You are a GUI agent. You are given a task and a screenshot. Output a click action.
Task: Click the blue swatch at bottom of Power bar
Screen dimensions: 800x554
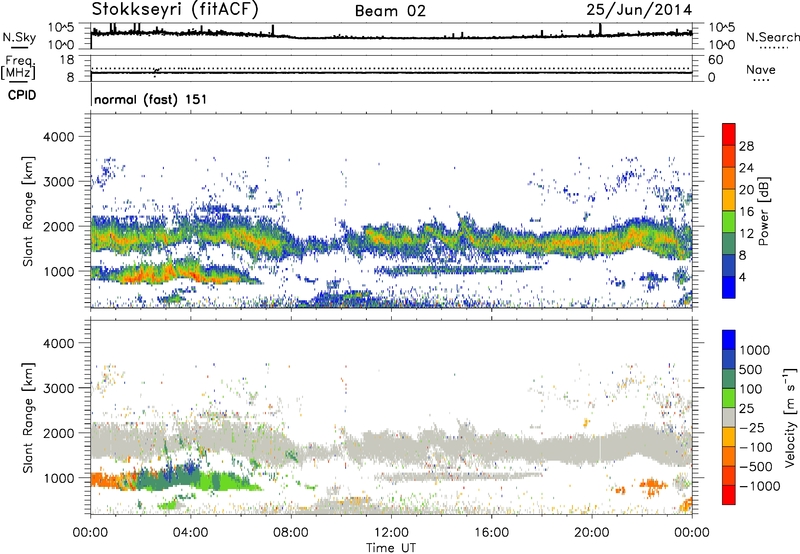click(x=729, y=287)
